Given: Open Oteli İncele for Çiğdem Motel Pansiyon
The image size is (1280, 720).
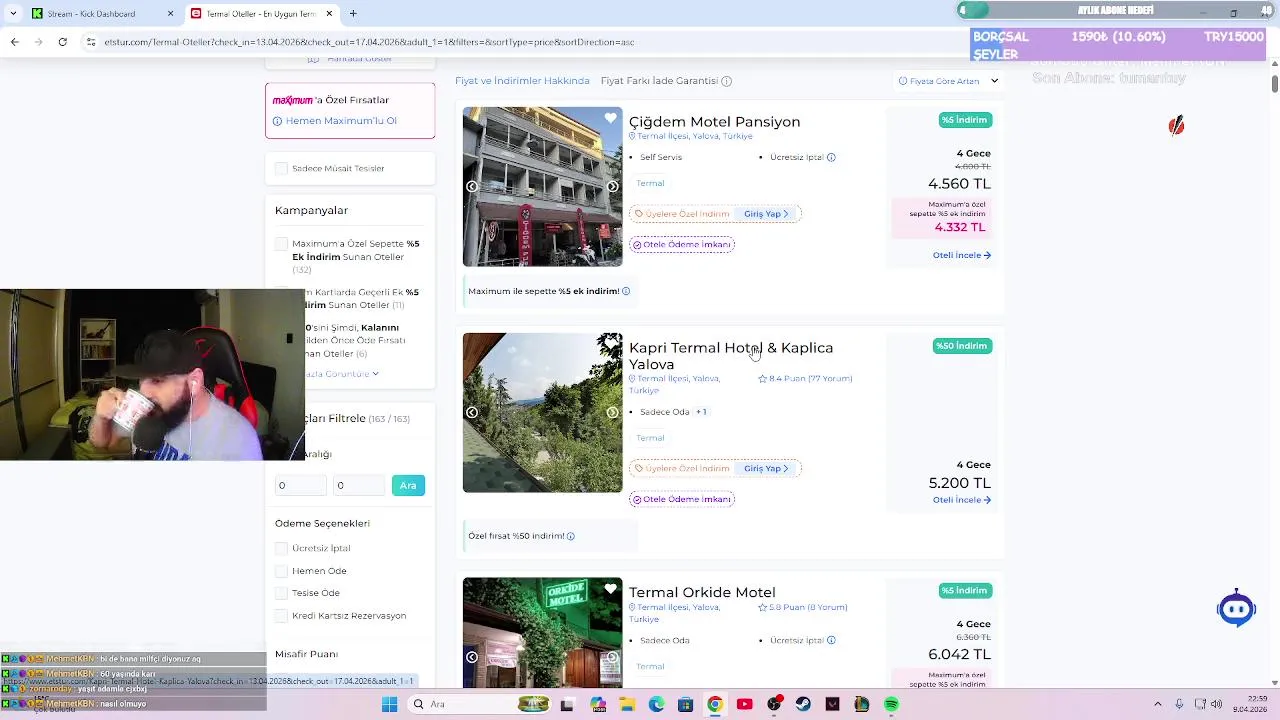Looking at the screenshot, I should click(x=961, y=255).
